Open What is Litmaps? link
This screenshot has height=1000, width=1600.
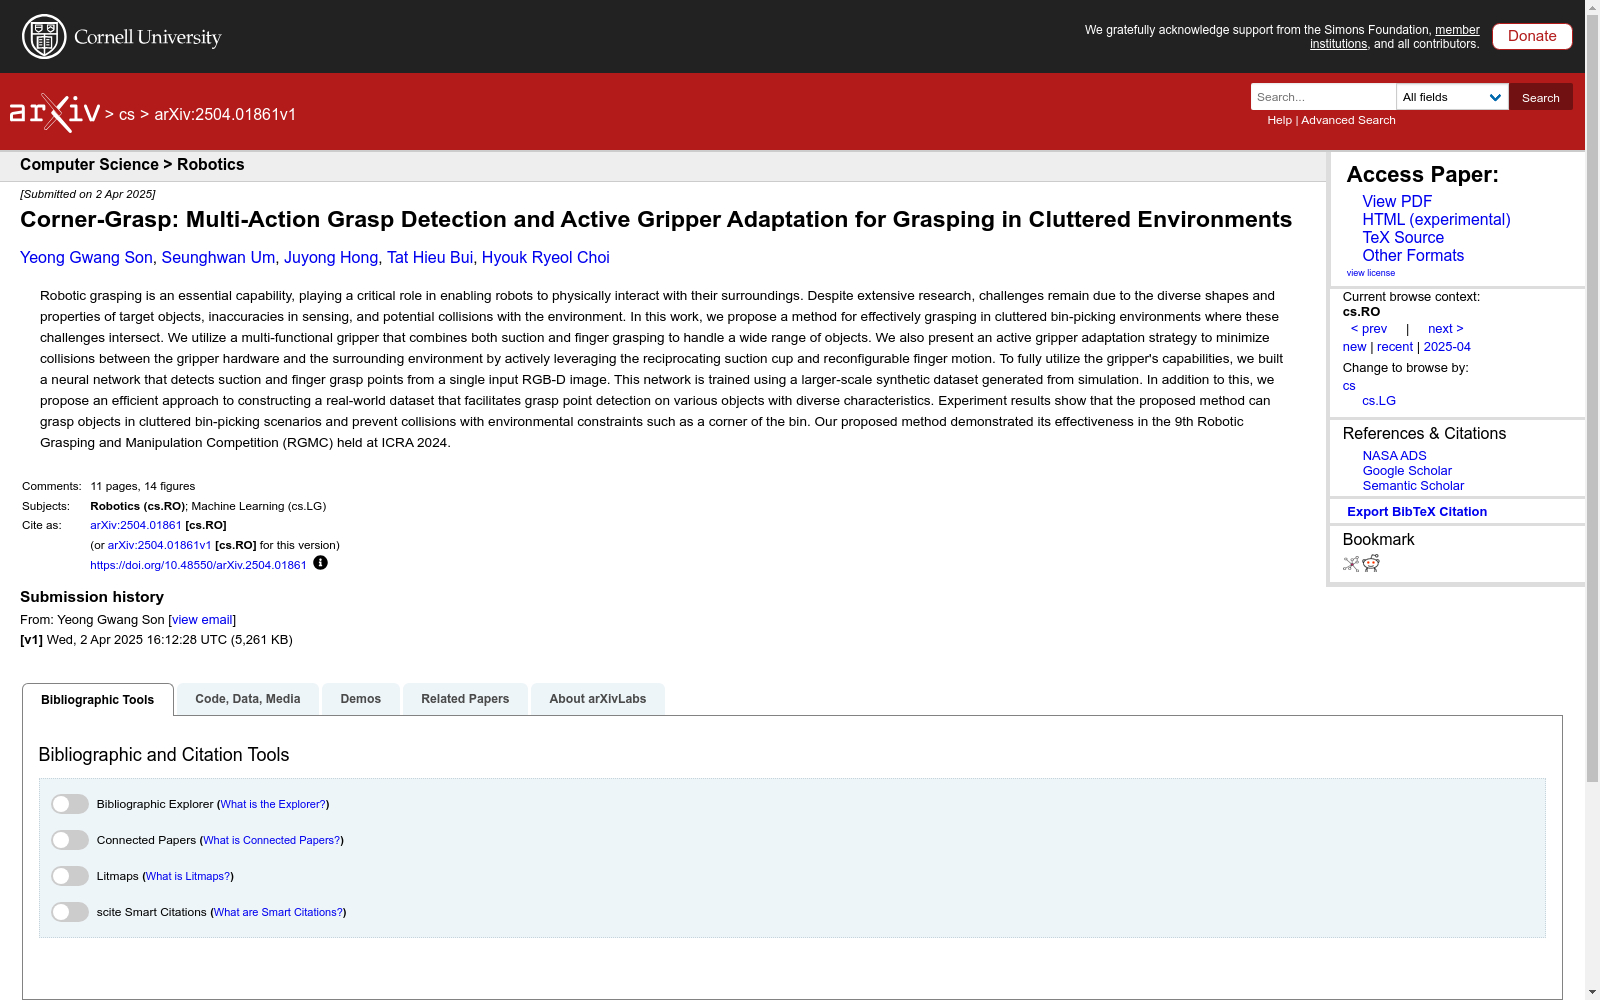click(188, 876)
